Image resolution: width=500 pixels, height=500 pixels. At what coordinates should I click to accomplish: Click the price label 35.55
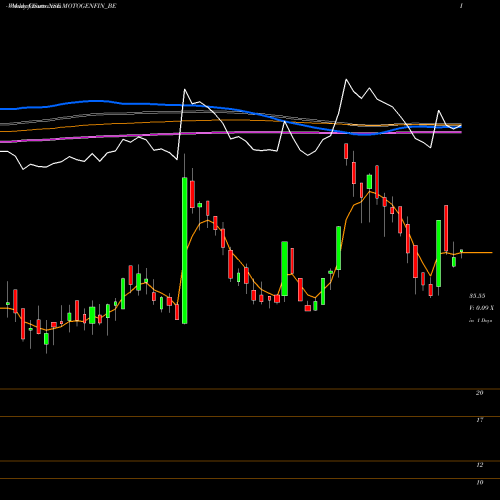coord(477,296)
